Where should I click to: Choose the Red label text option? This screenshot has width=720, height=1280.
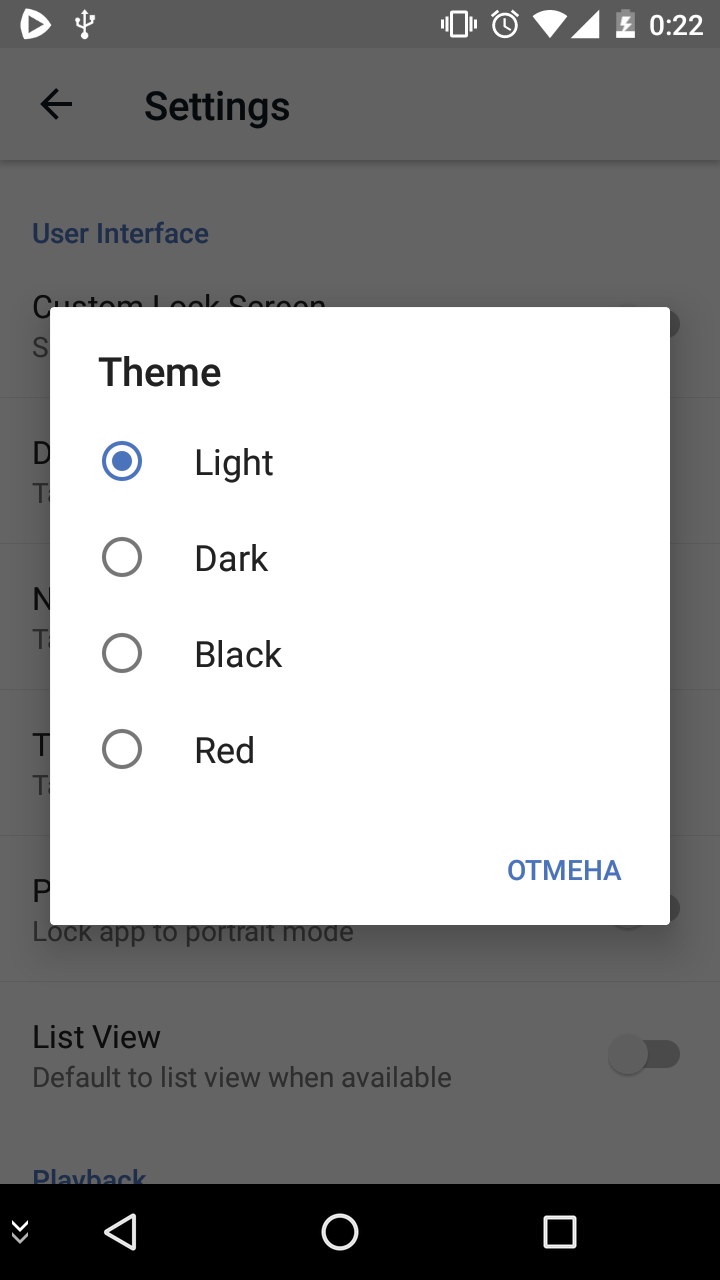[x=225, y=750]
